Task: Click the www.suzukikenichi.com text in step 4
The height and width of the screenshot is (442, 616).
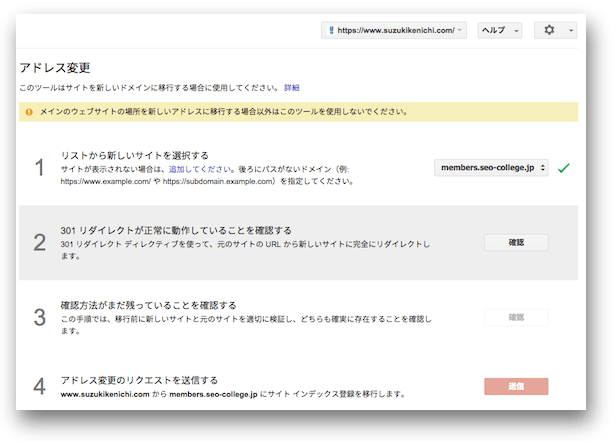Action: pos(105,394)
